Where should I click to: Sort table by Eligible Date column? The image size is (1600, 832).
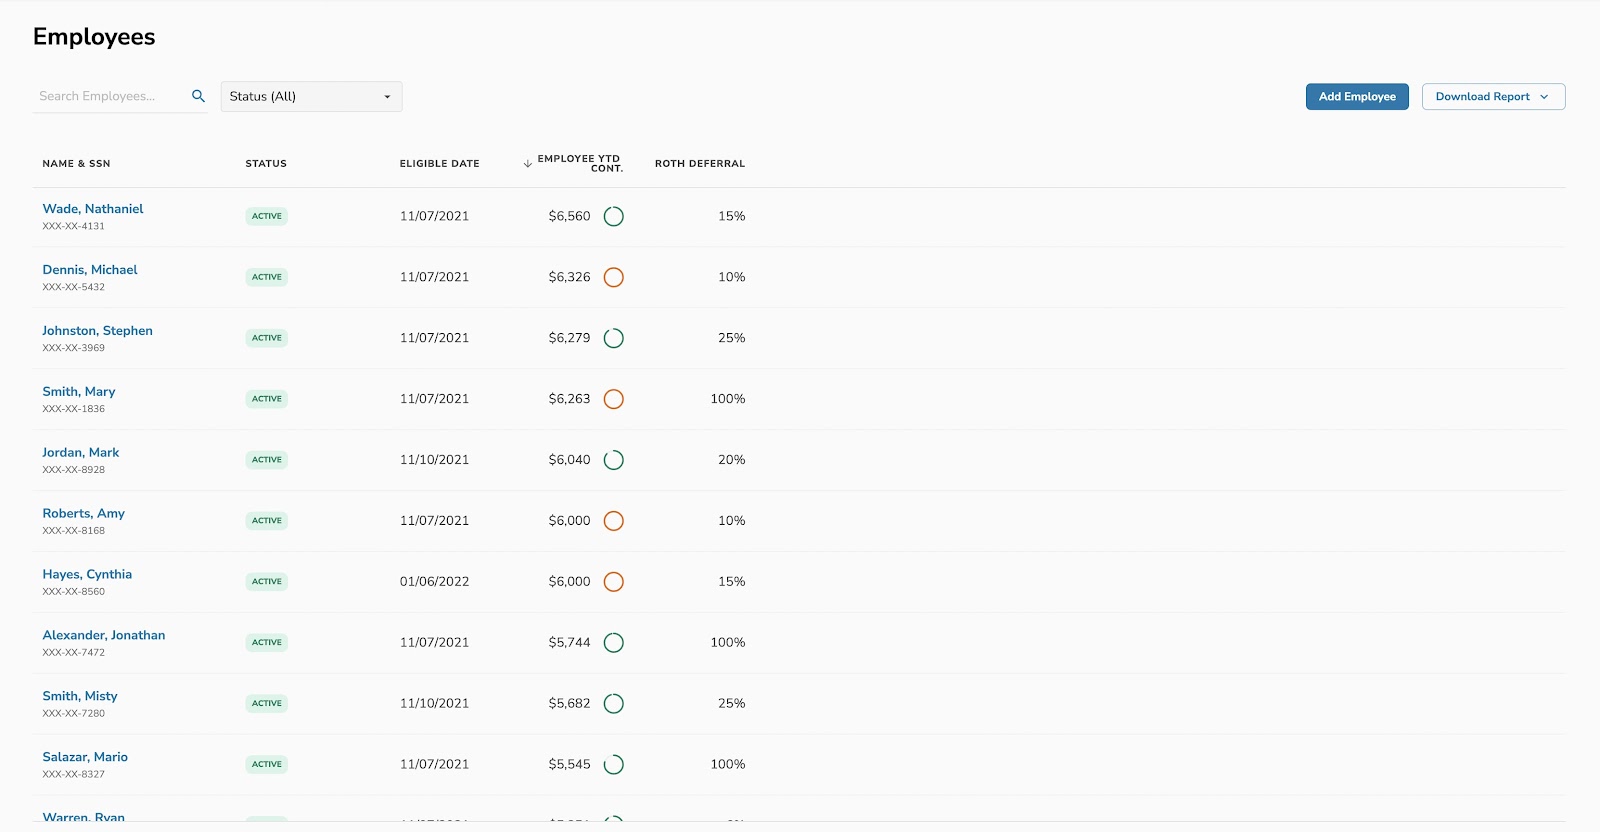click(439, 164)
